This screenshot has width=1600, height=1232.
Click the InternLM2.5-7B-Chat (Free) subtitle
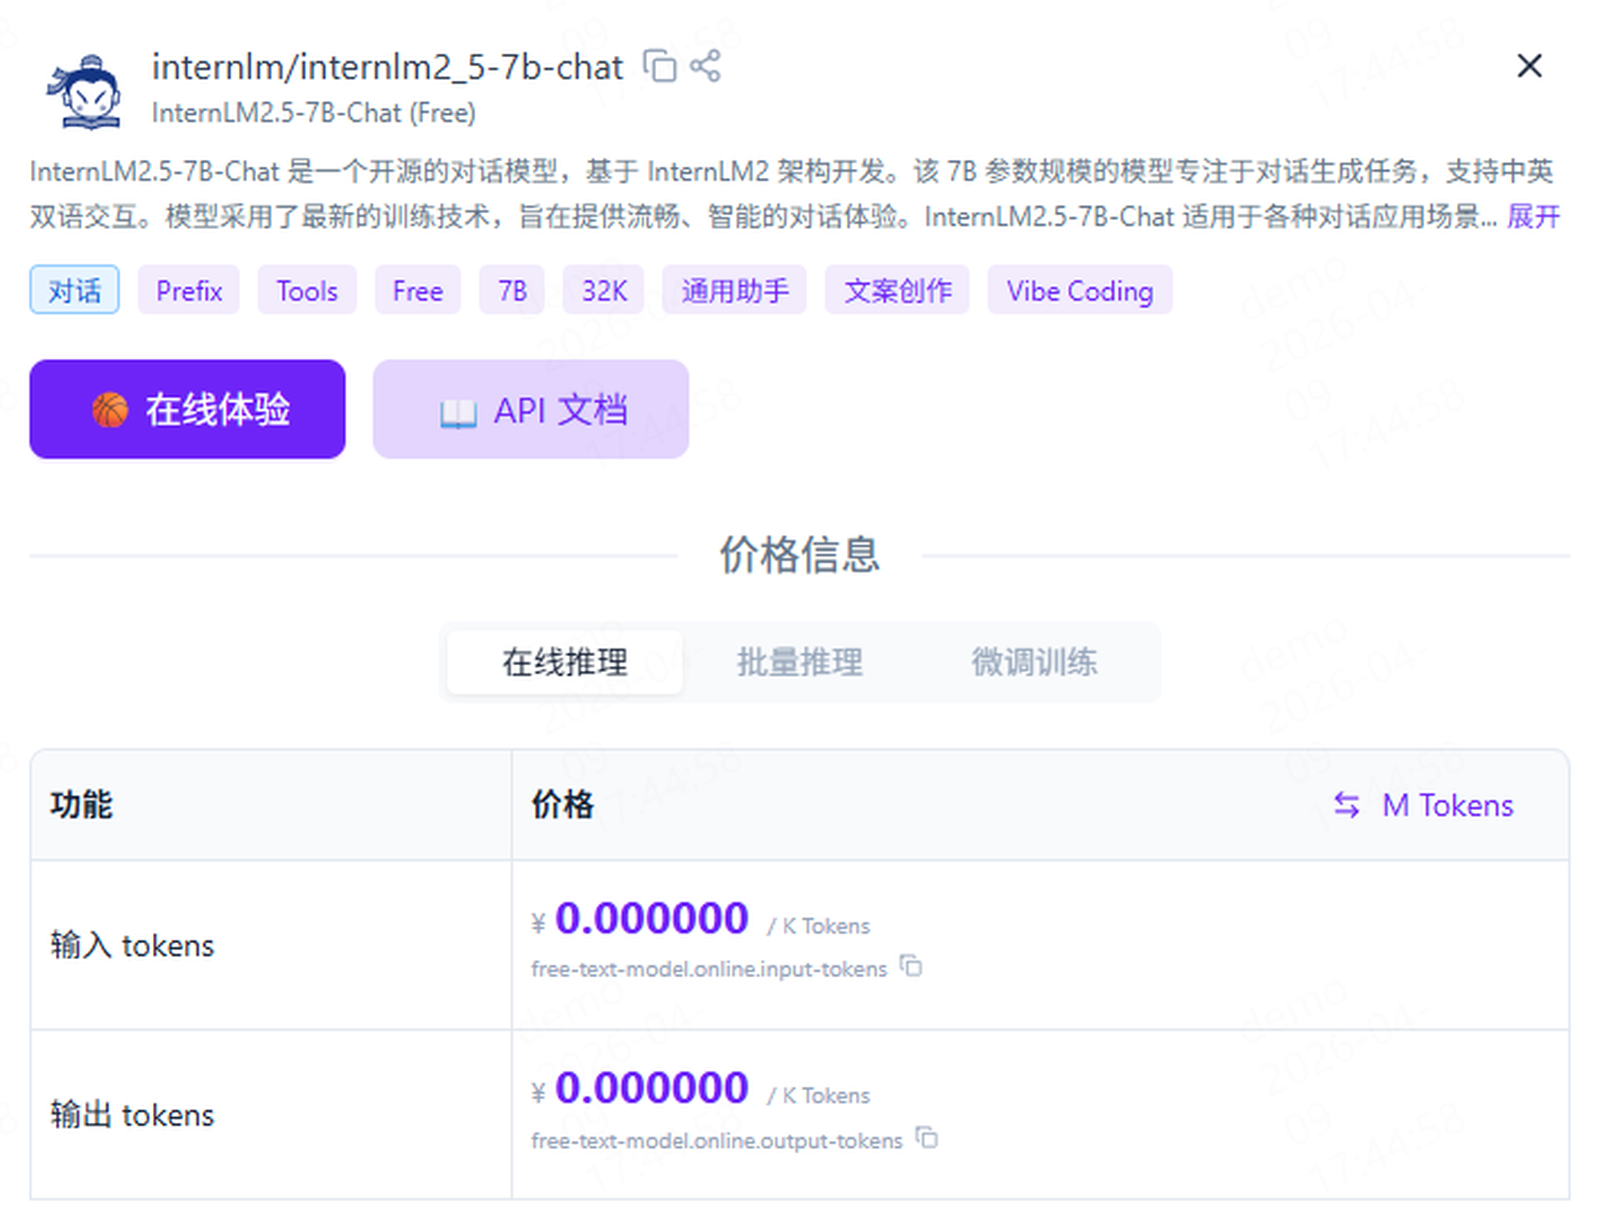click(x=314, y=113)
